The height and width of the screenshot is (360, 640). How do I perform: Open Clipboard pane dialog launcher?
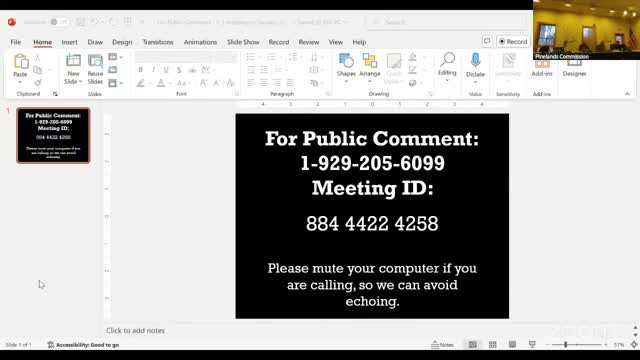click(x=55, y=94)
